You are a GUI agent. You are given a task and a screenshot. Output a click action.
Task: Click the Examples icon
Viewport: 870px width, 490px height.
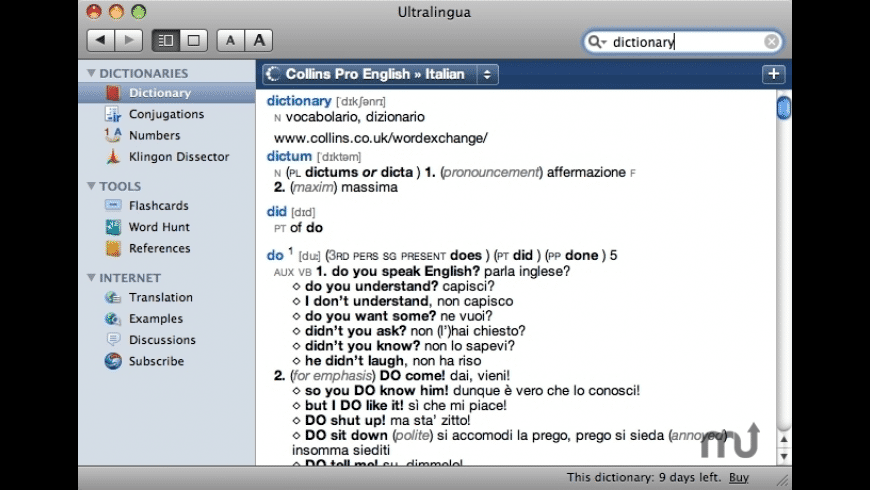[113, 319]
